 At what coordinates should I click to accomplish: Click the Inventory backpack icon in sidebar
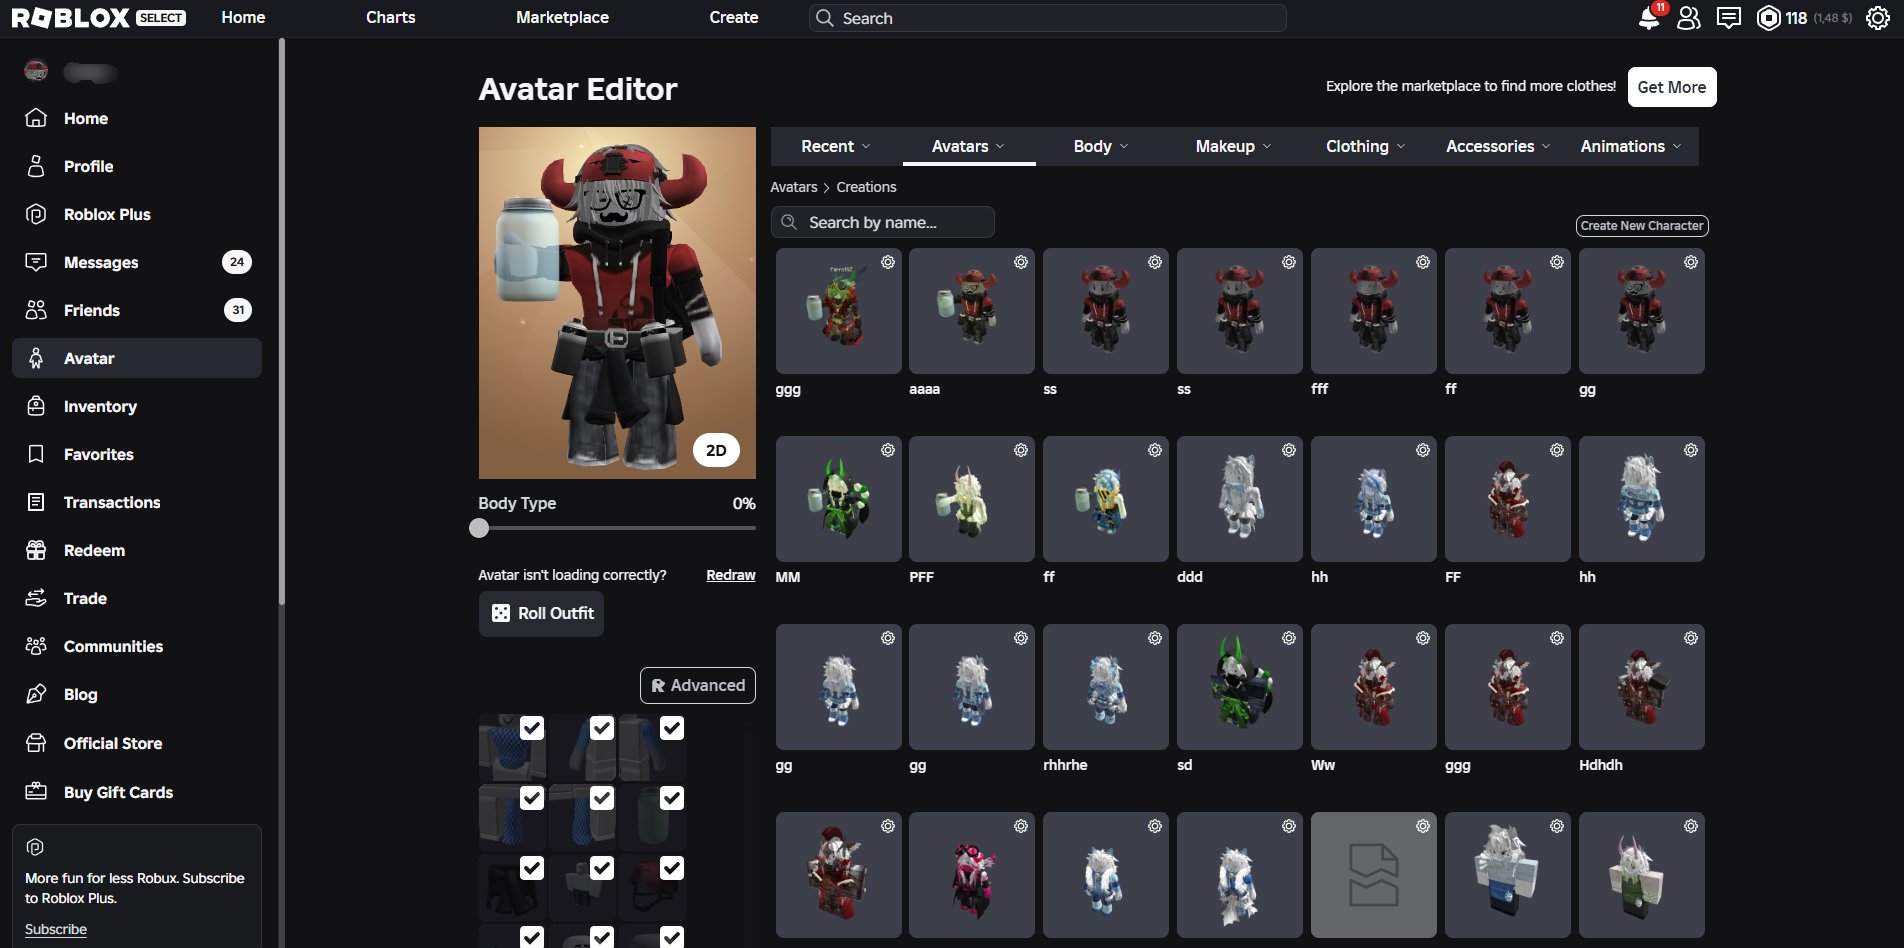pyautogui.click(x=36, y=406)
